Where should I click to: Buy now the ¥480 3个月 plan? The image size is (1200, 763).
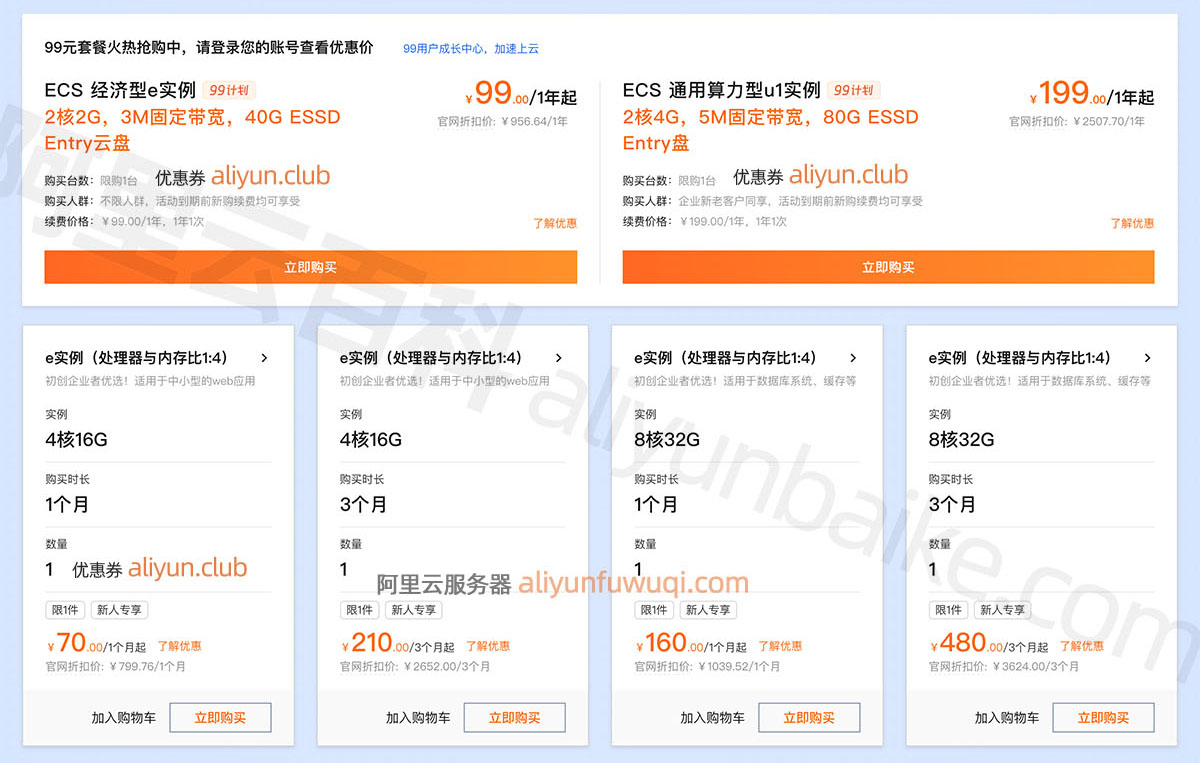point(1104,718)
